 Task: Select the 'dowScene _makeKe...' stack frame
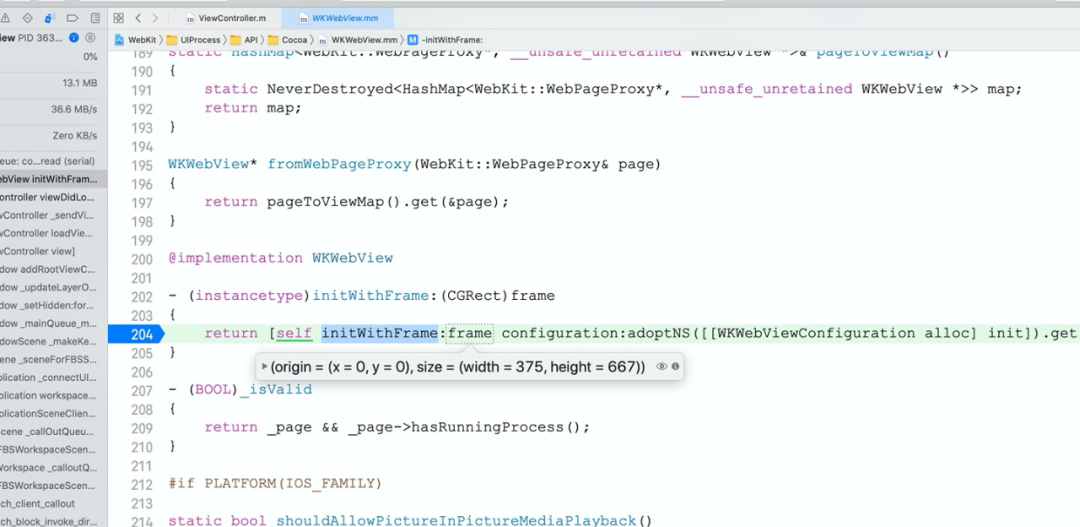[x=53, y=342]
